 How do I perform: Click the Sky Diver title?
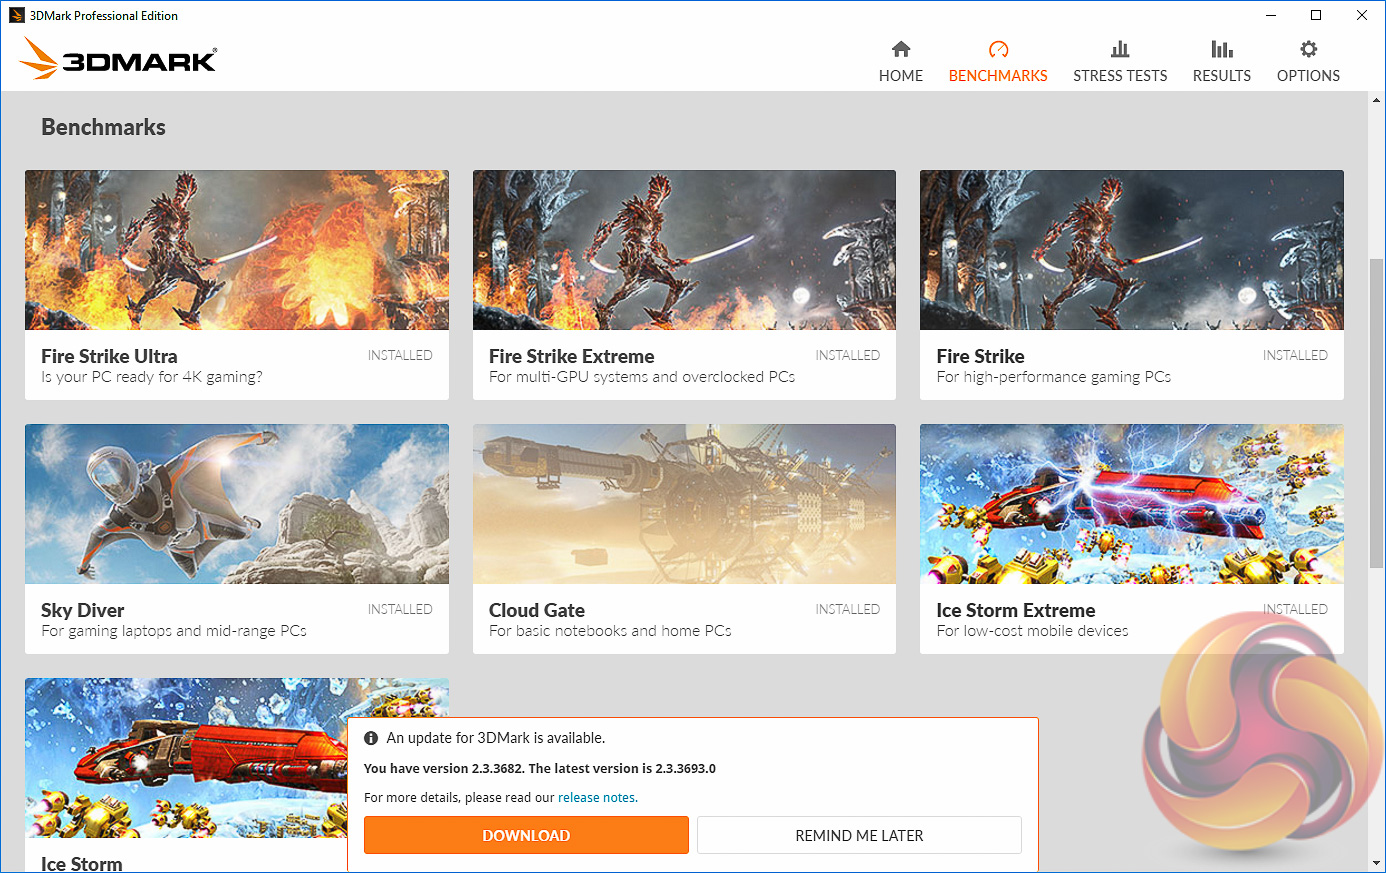[83, 610]
